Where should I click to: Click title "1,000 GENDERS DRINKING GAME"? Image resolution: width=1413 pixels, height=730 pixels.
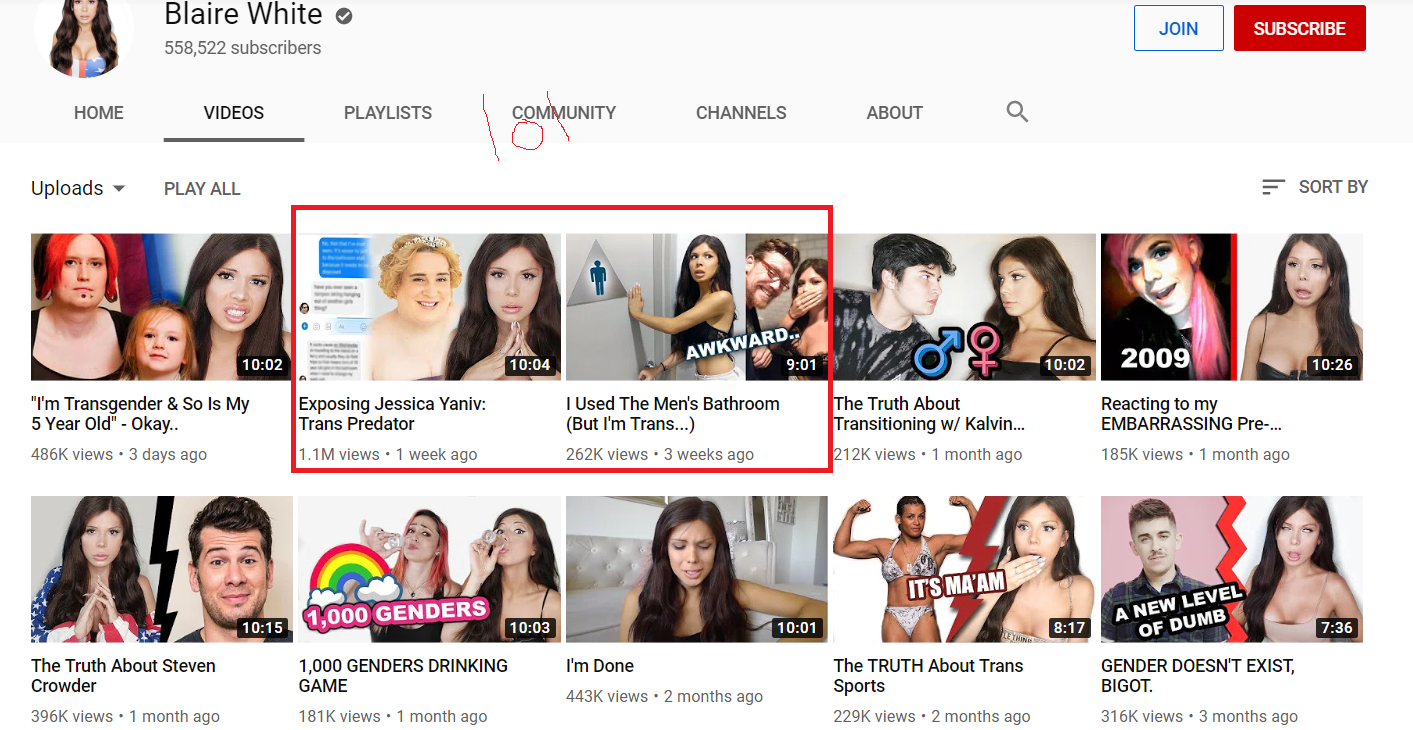pyautogui.click(x=403, y=676)
